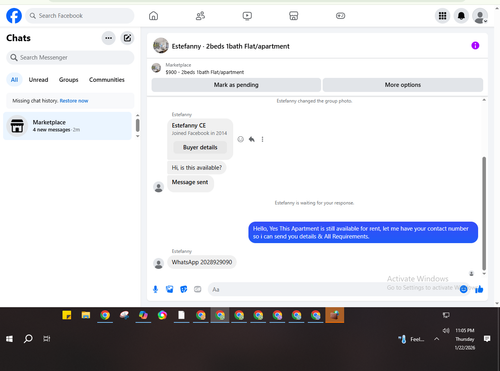
Task: Click the $900 - 2beds 1bath Flat/apartment listing text
Action: click(205, 72)
